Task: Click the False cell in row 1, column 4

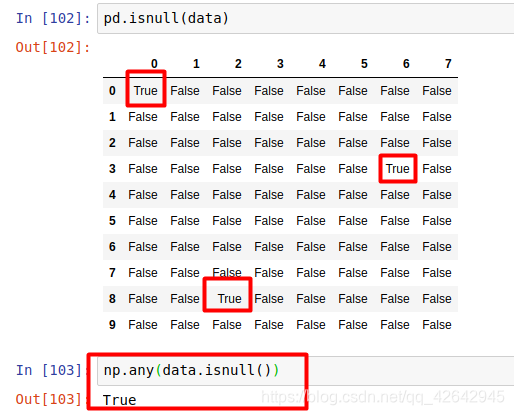Action: tap(311, 117)
